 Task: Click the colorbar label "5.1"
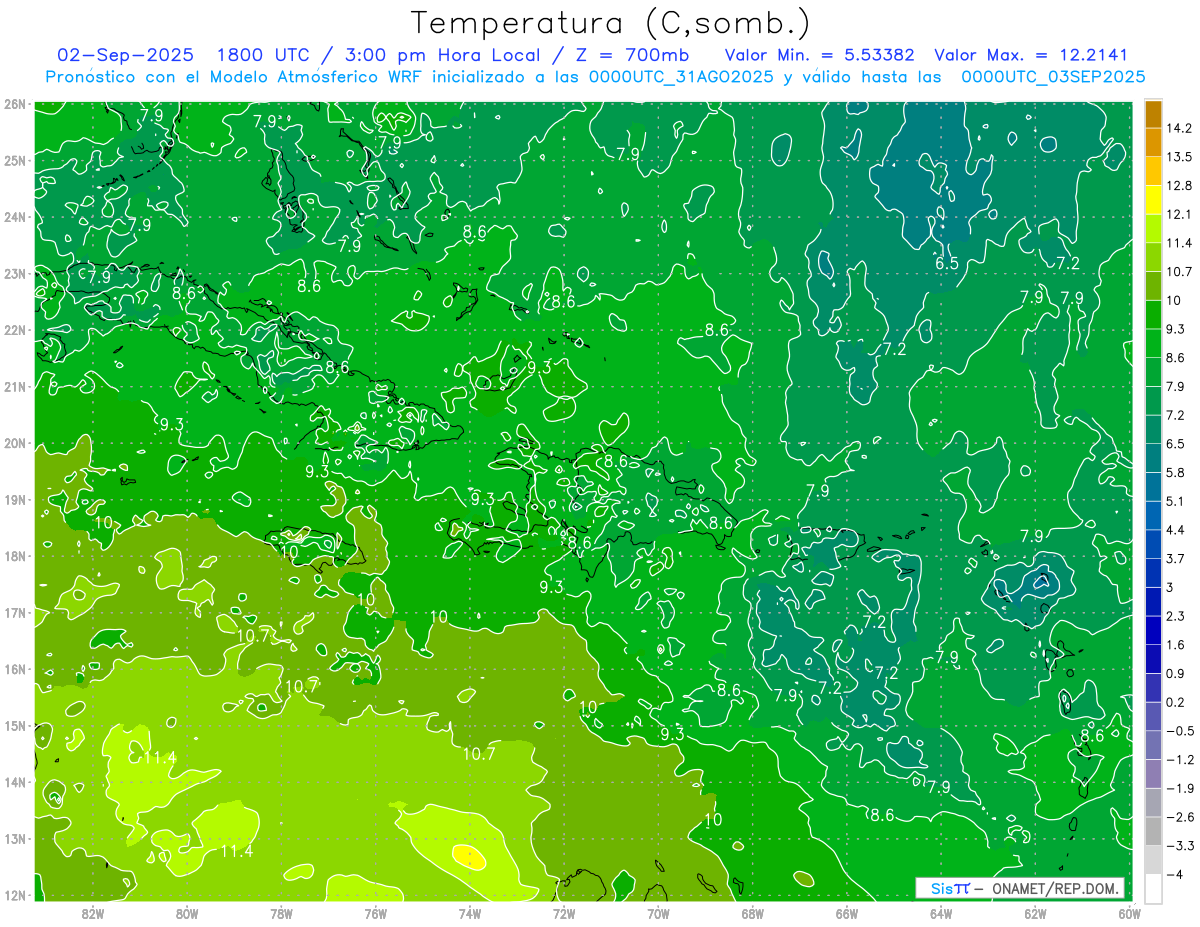click(x=1176, y=501)
